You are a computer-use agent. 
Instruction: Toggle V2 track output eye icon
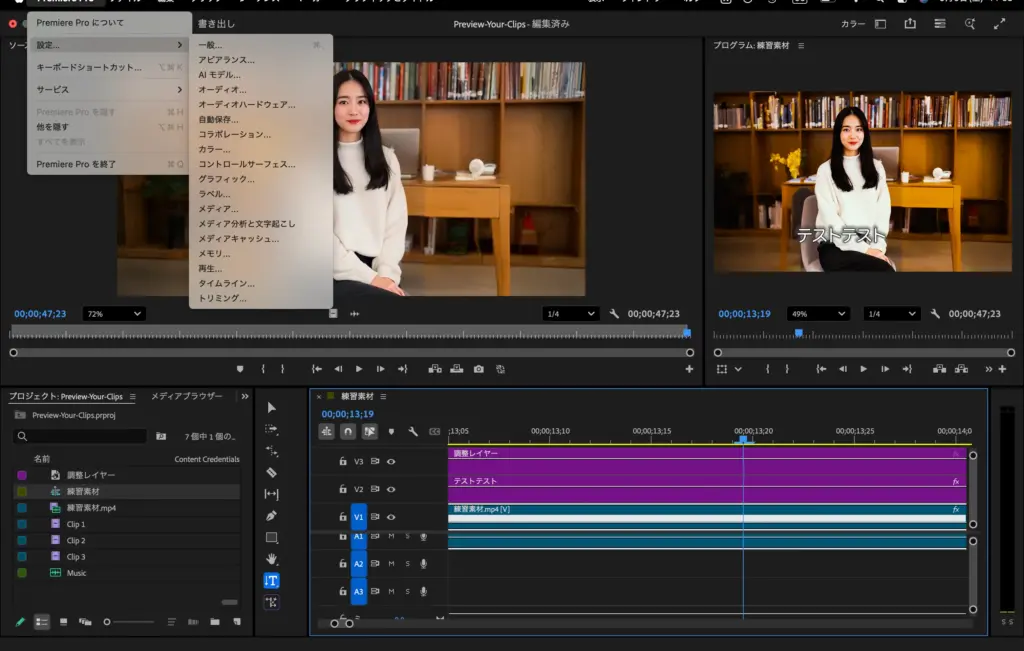click(x=391, y=490)
